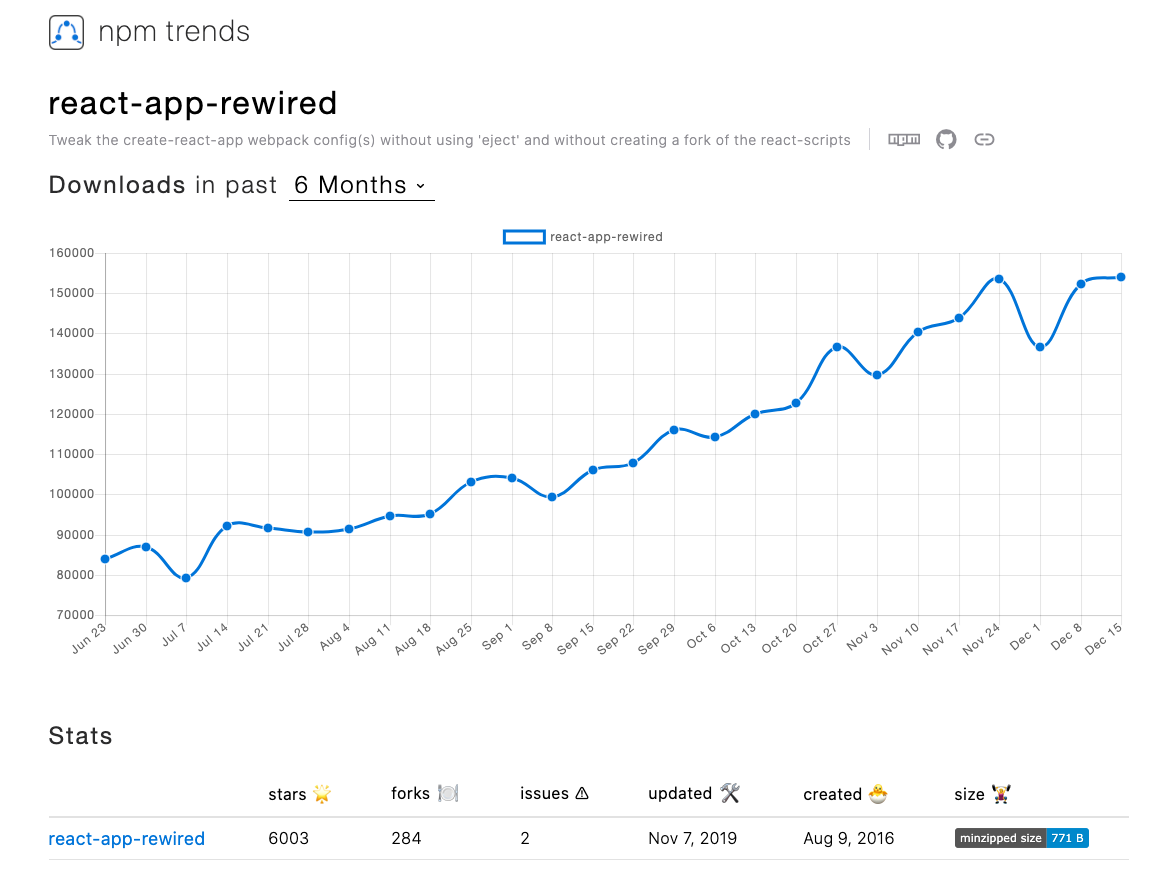1166x895 pixels.
Task: Click the homepage link icon
Action: click(984, 139)
